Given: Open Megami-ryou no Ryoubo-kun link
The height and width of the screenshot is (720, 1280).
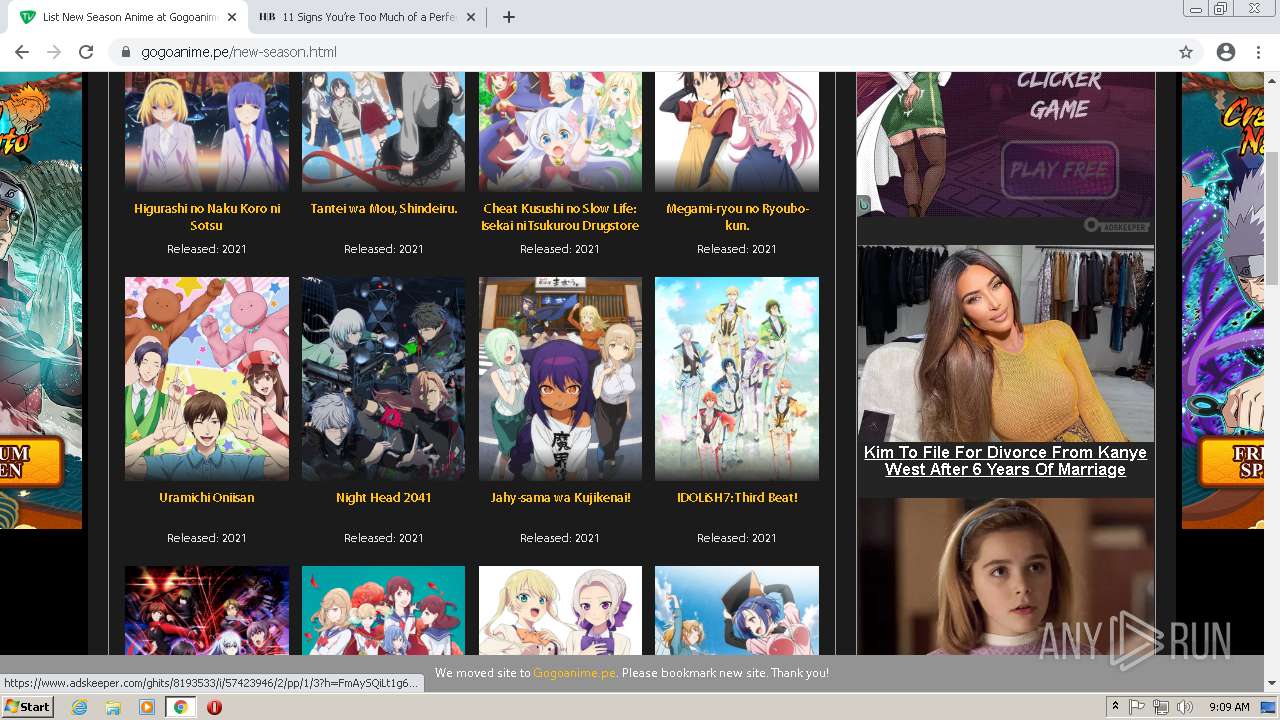Looking at the screenshot, I should (737, 217).
